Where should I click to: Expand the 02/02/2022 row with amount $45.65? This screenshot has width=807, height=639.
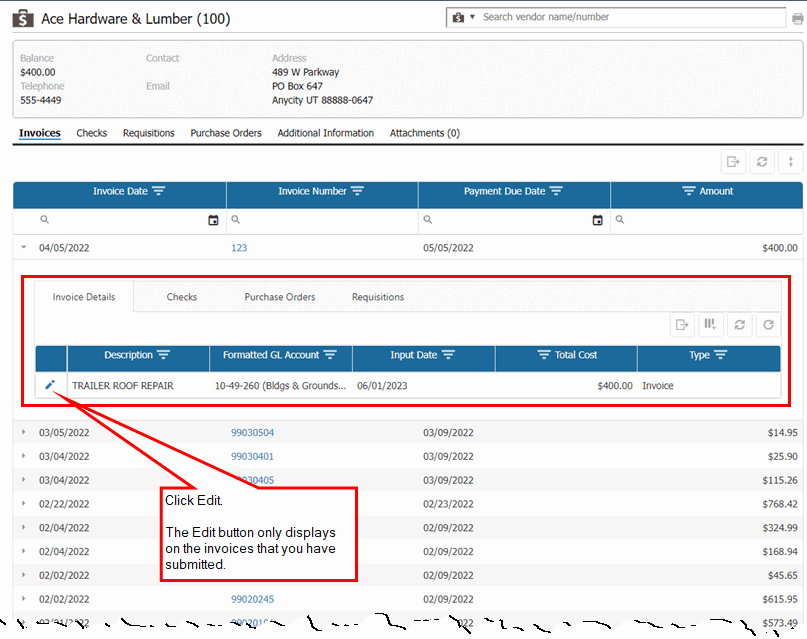click(x=24, y=575)
